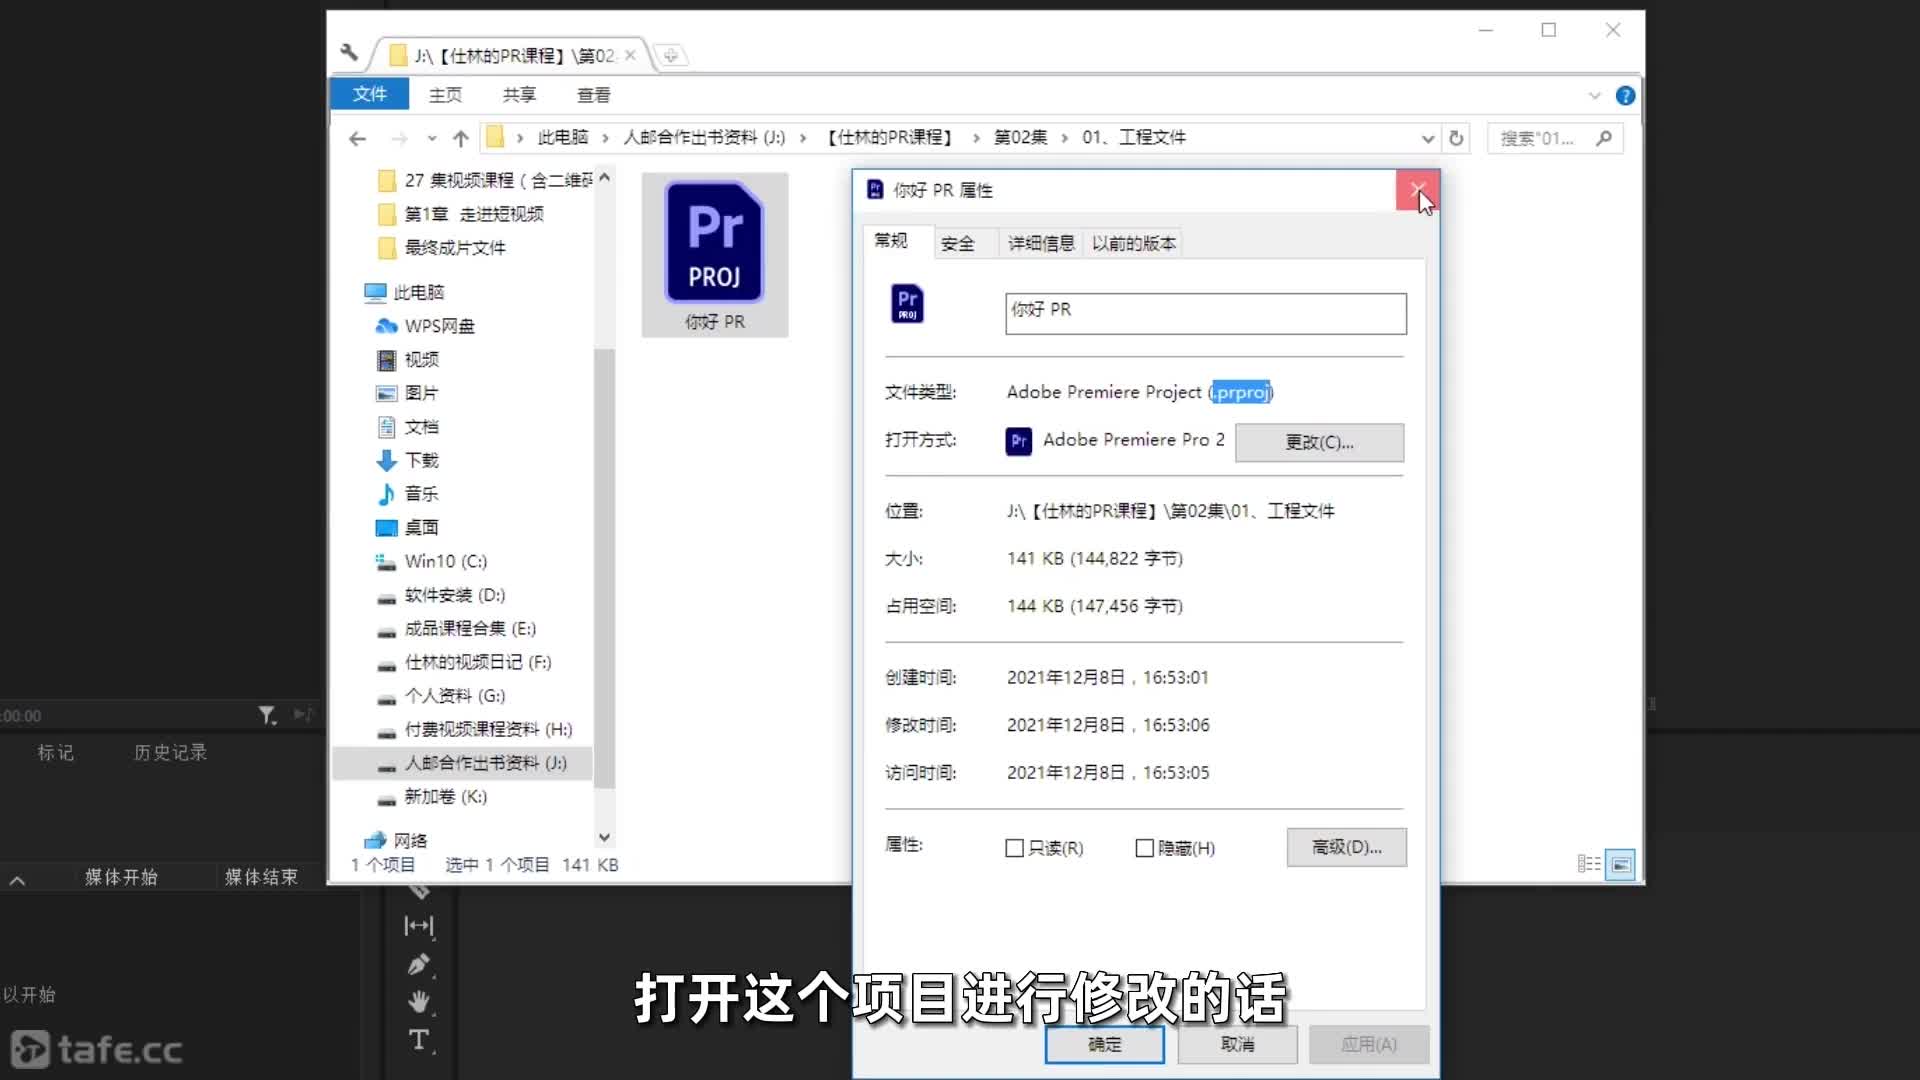
Task: Click the magnifier search icon
Action: point(1604,139)
